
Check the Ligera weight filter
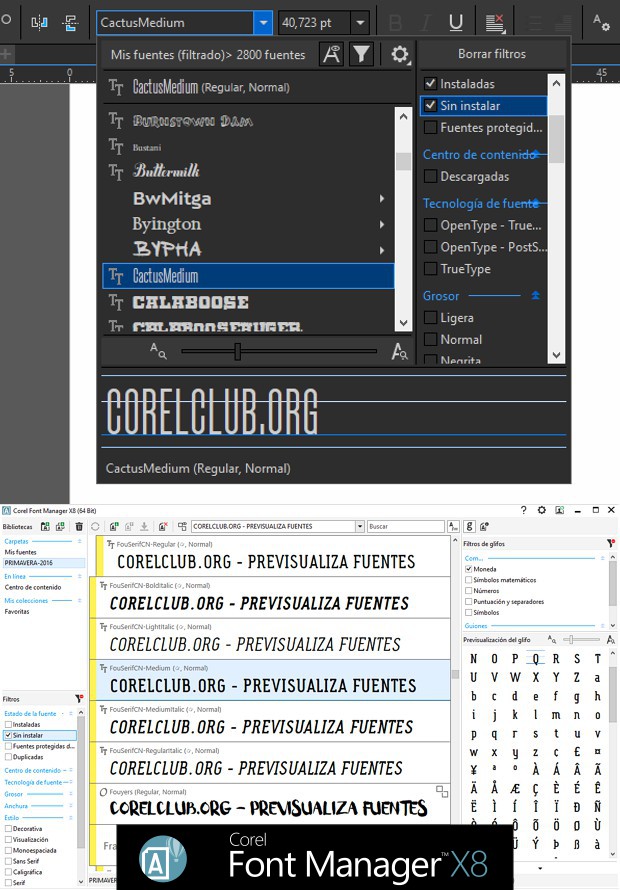(x=430, y=318)
